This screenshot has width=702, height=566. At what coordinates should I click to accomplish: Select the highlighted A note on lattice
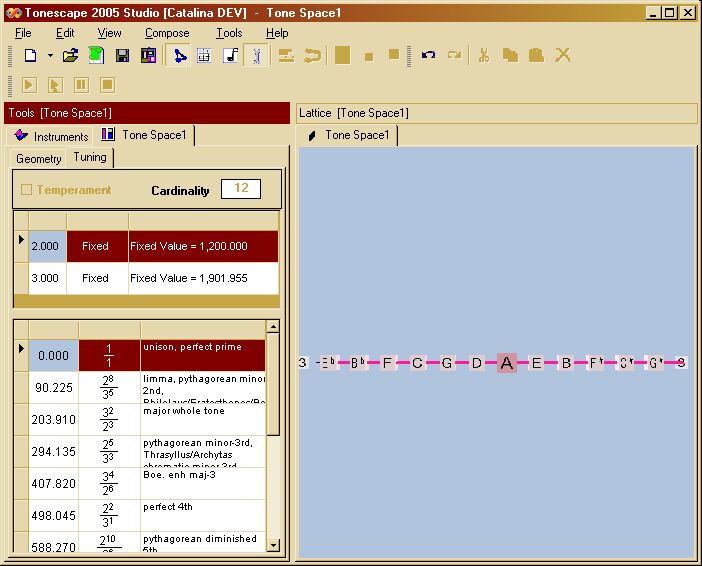coord(507,363)
